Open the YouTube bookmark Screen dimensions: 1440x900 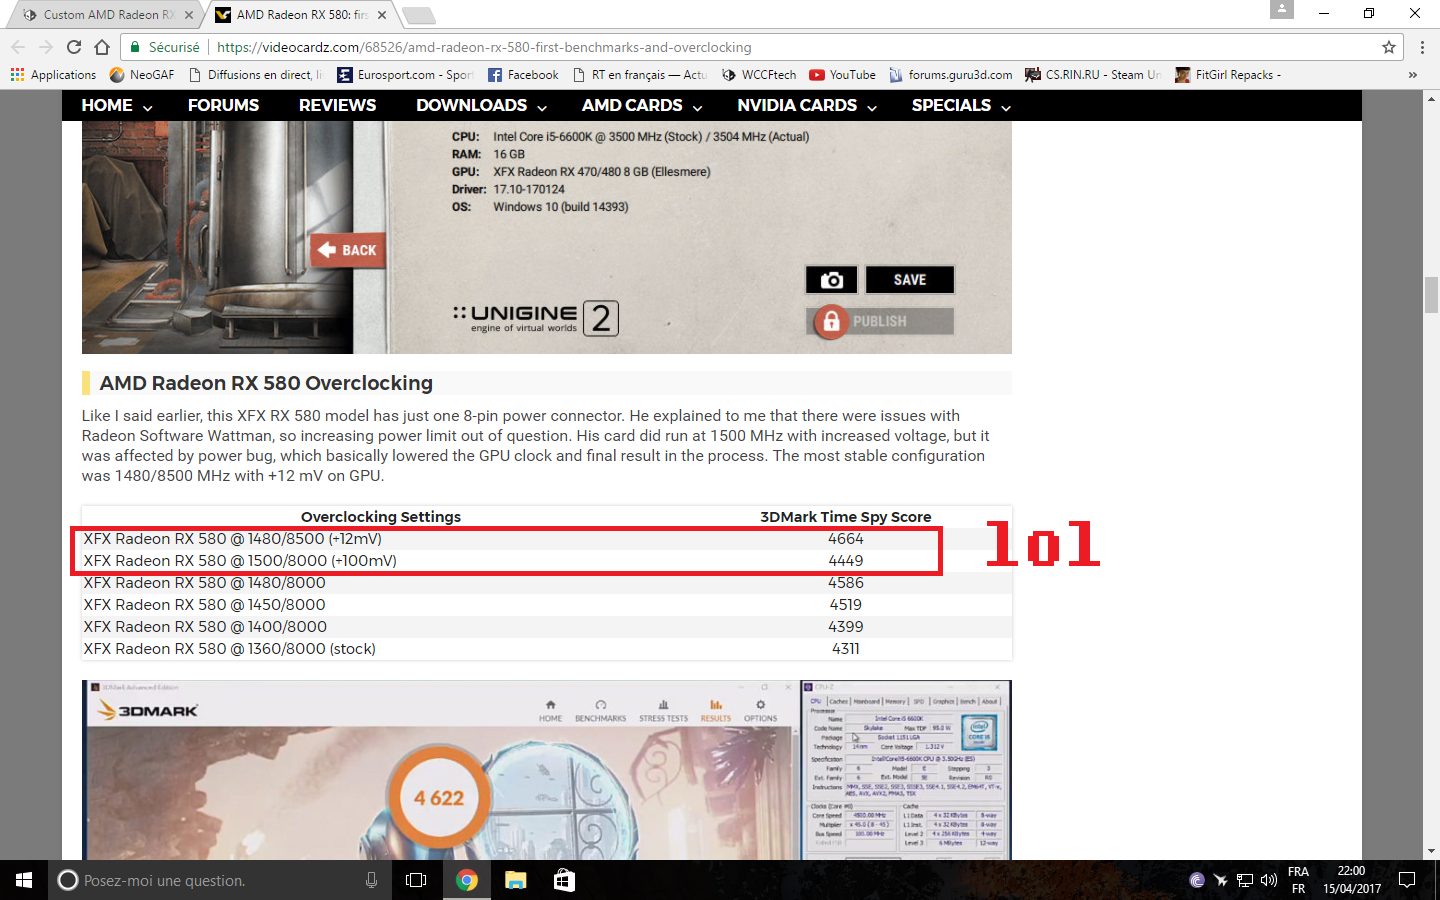(x=842, y=75)
